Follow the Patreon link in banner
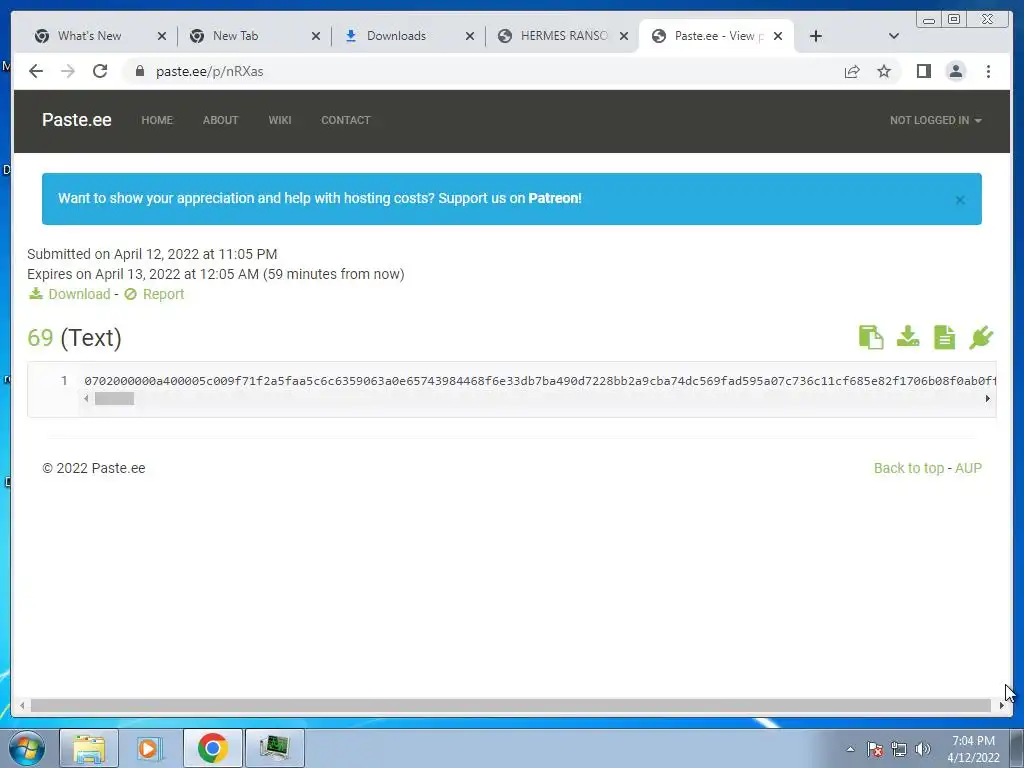The width and height of the screenshot is (1024, 768). pyautogui.click(x=554, y=198)
